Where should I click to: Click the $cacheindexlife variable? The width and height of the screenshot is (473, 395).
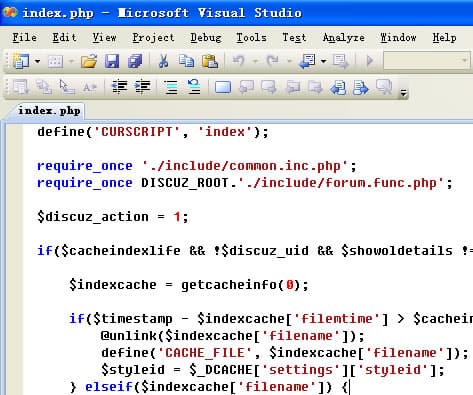click(x=121, y=251)
